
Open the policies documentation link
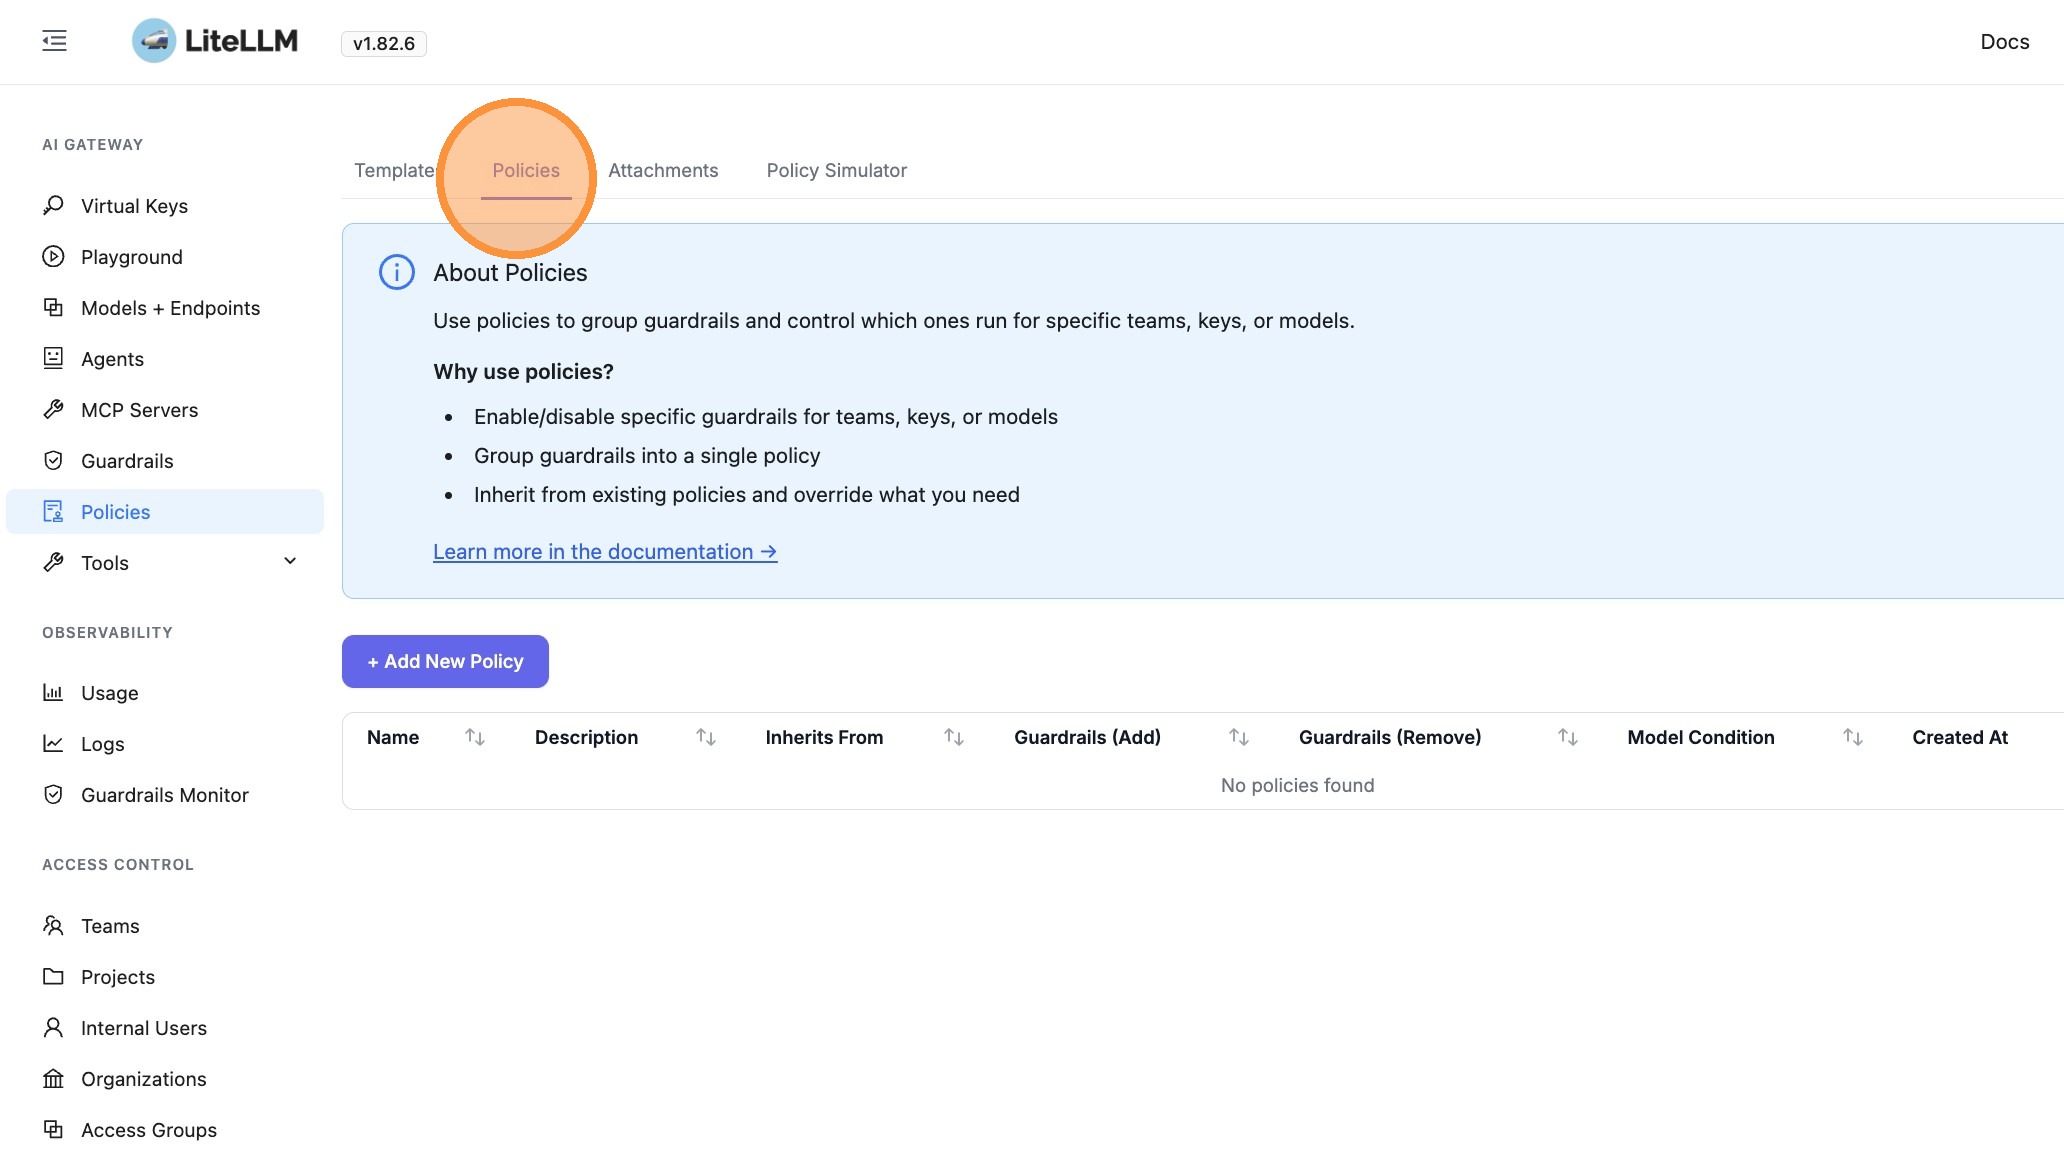click(604, 551)
